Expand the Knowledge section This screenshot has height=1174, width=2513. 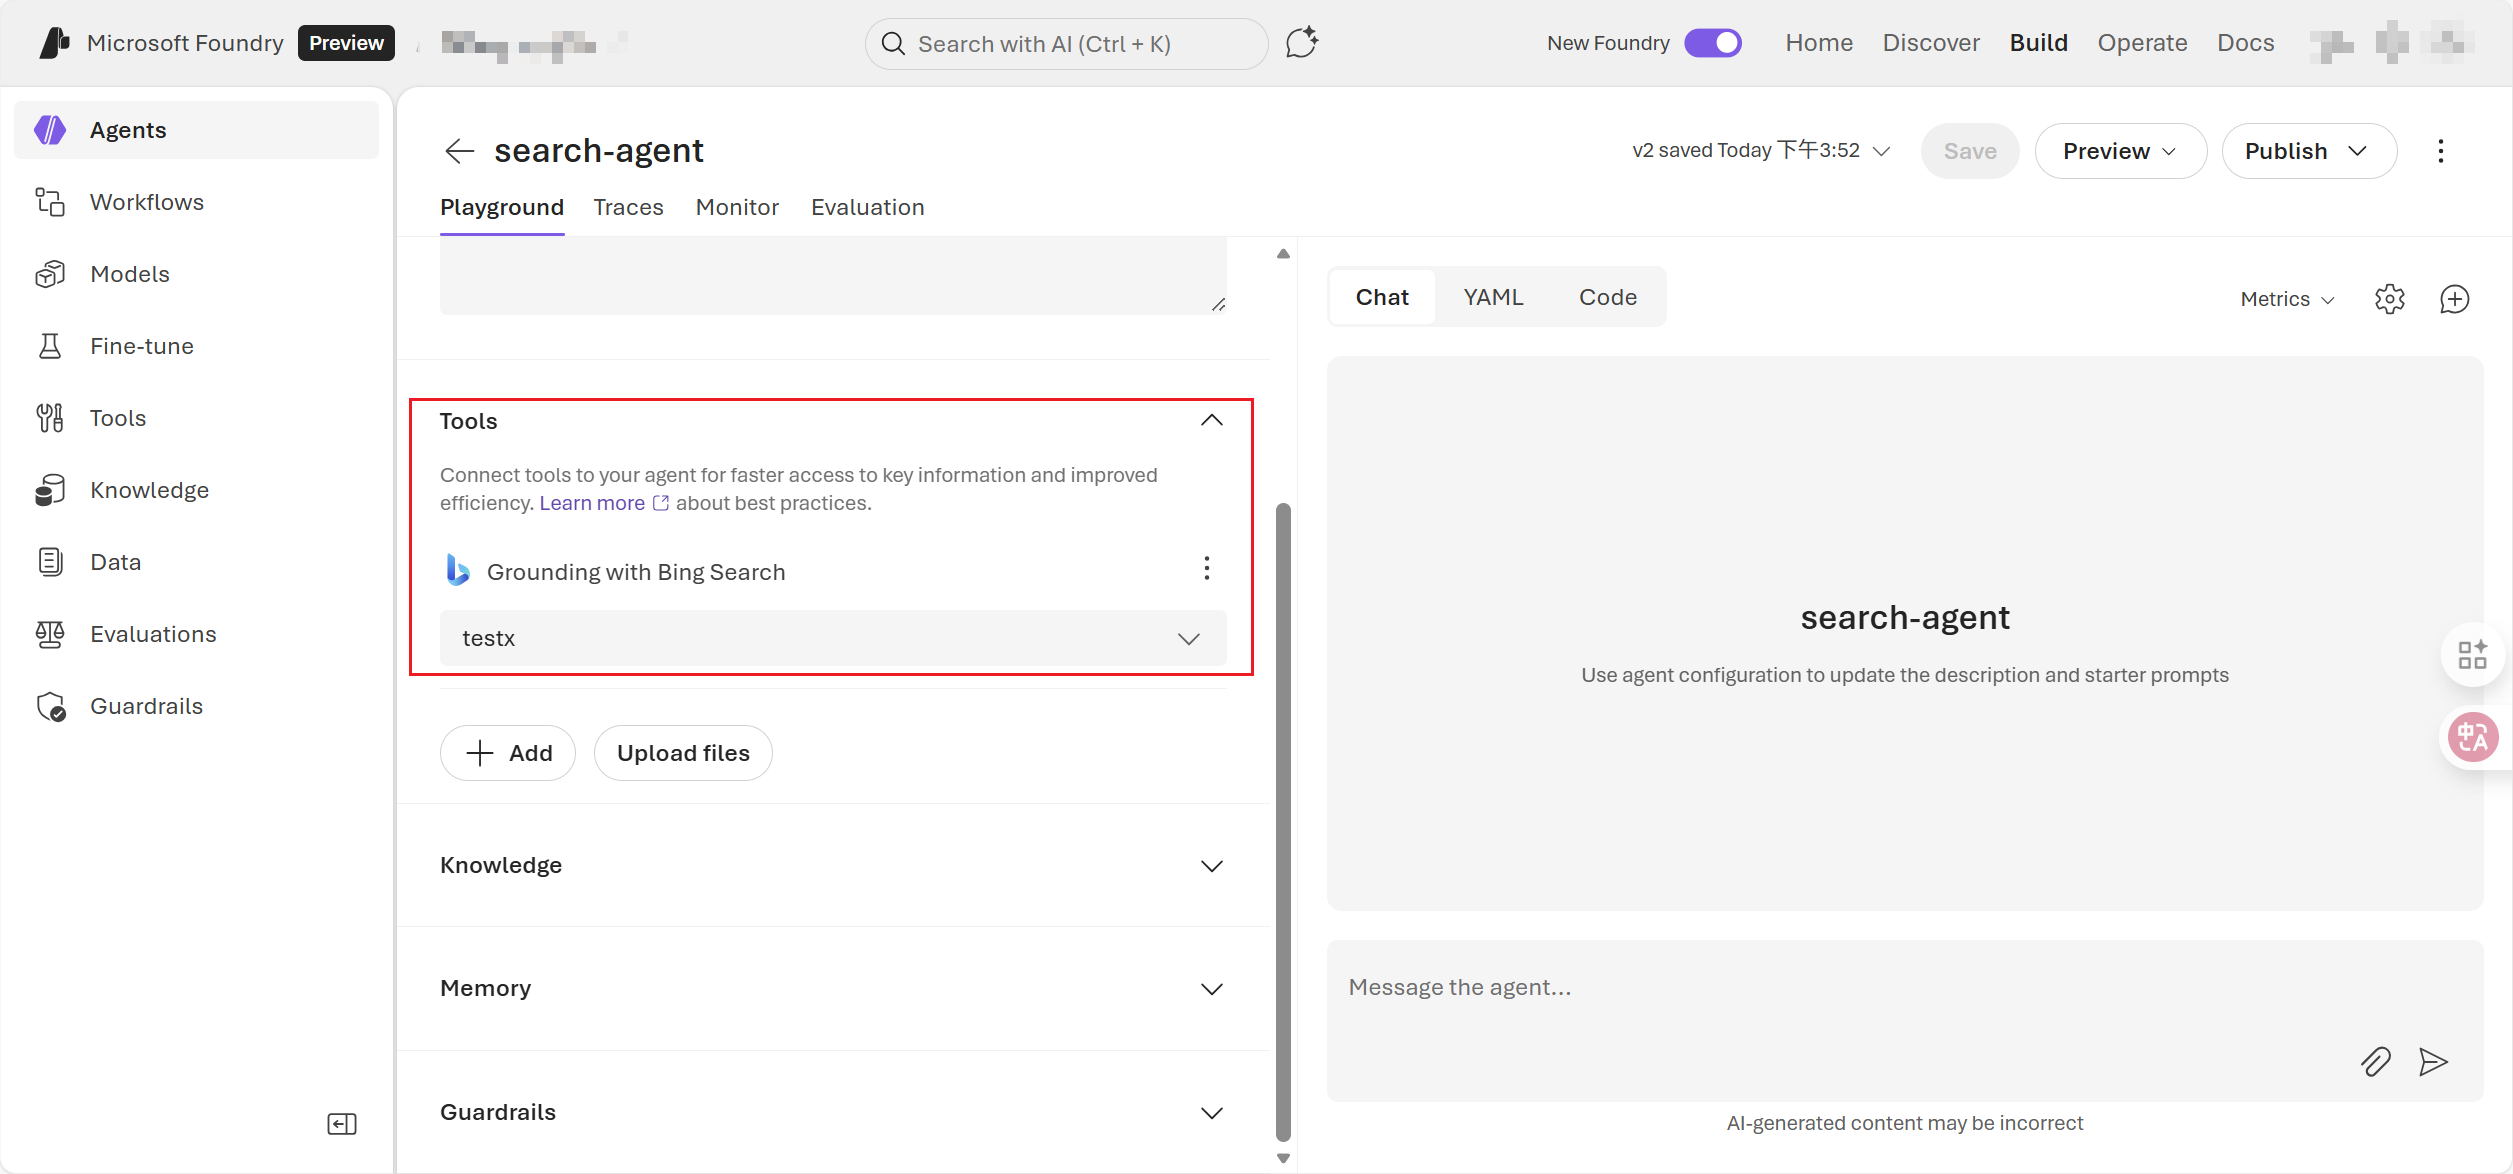tap(1211, 866)
